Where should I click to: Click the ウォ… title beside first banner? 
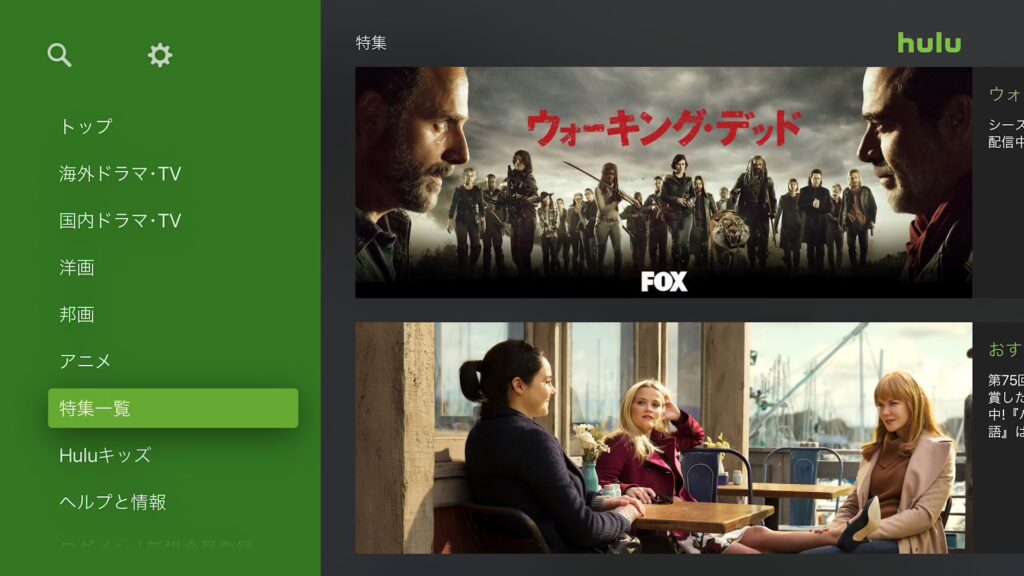tap(1006, 94)
